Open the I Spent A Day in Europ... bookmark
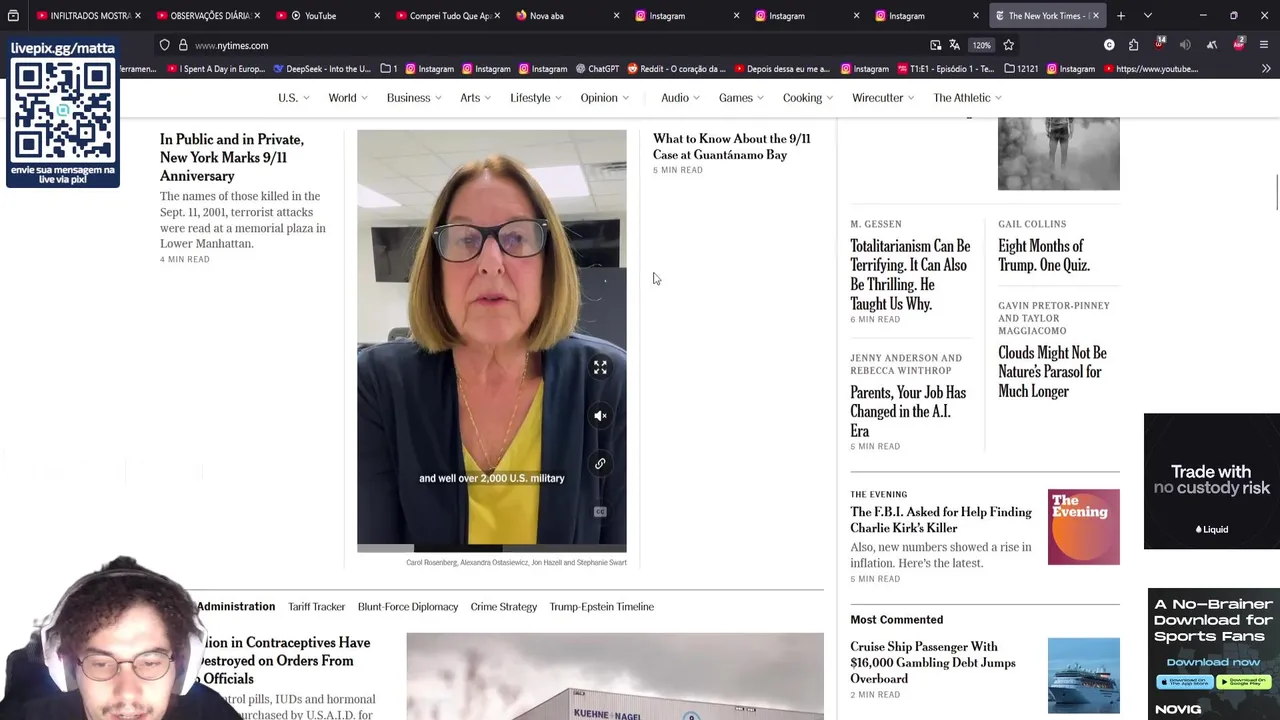 click(216, 69)
